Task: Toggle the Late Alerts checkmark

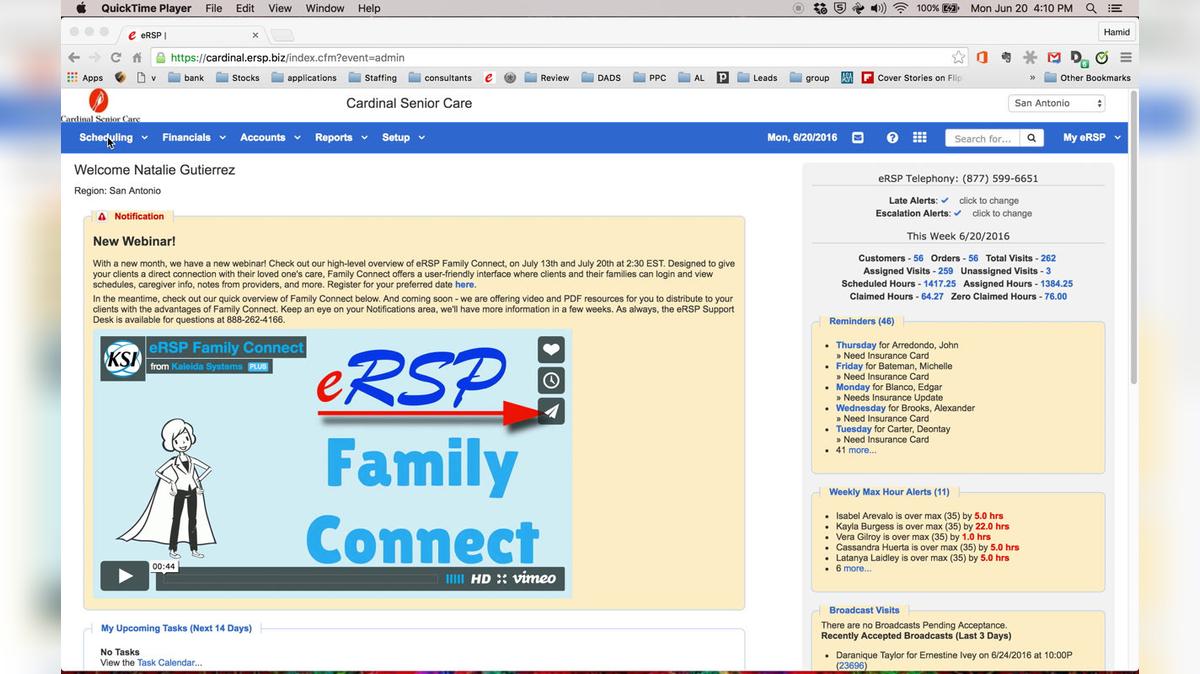Action: coord(945,201)
